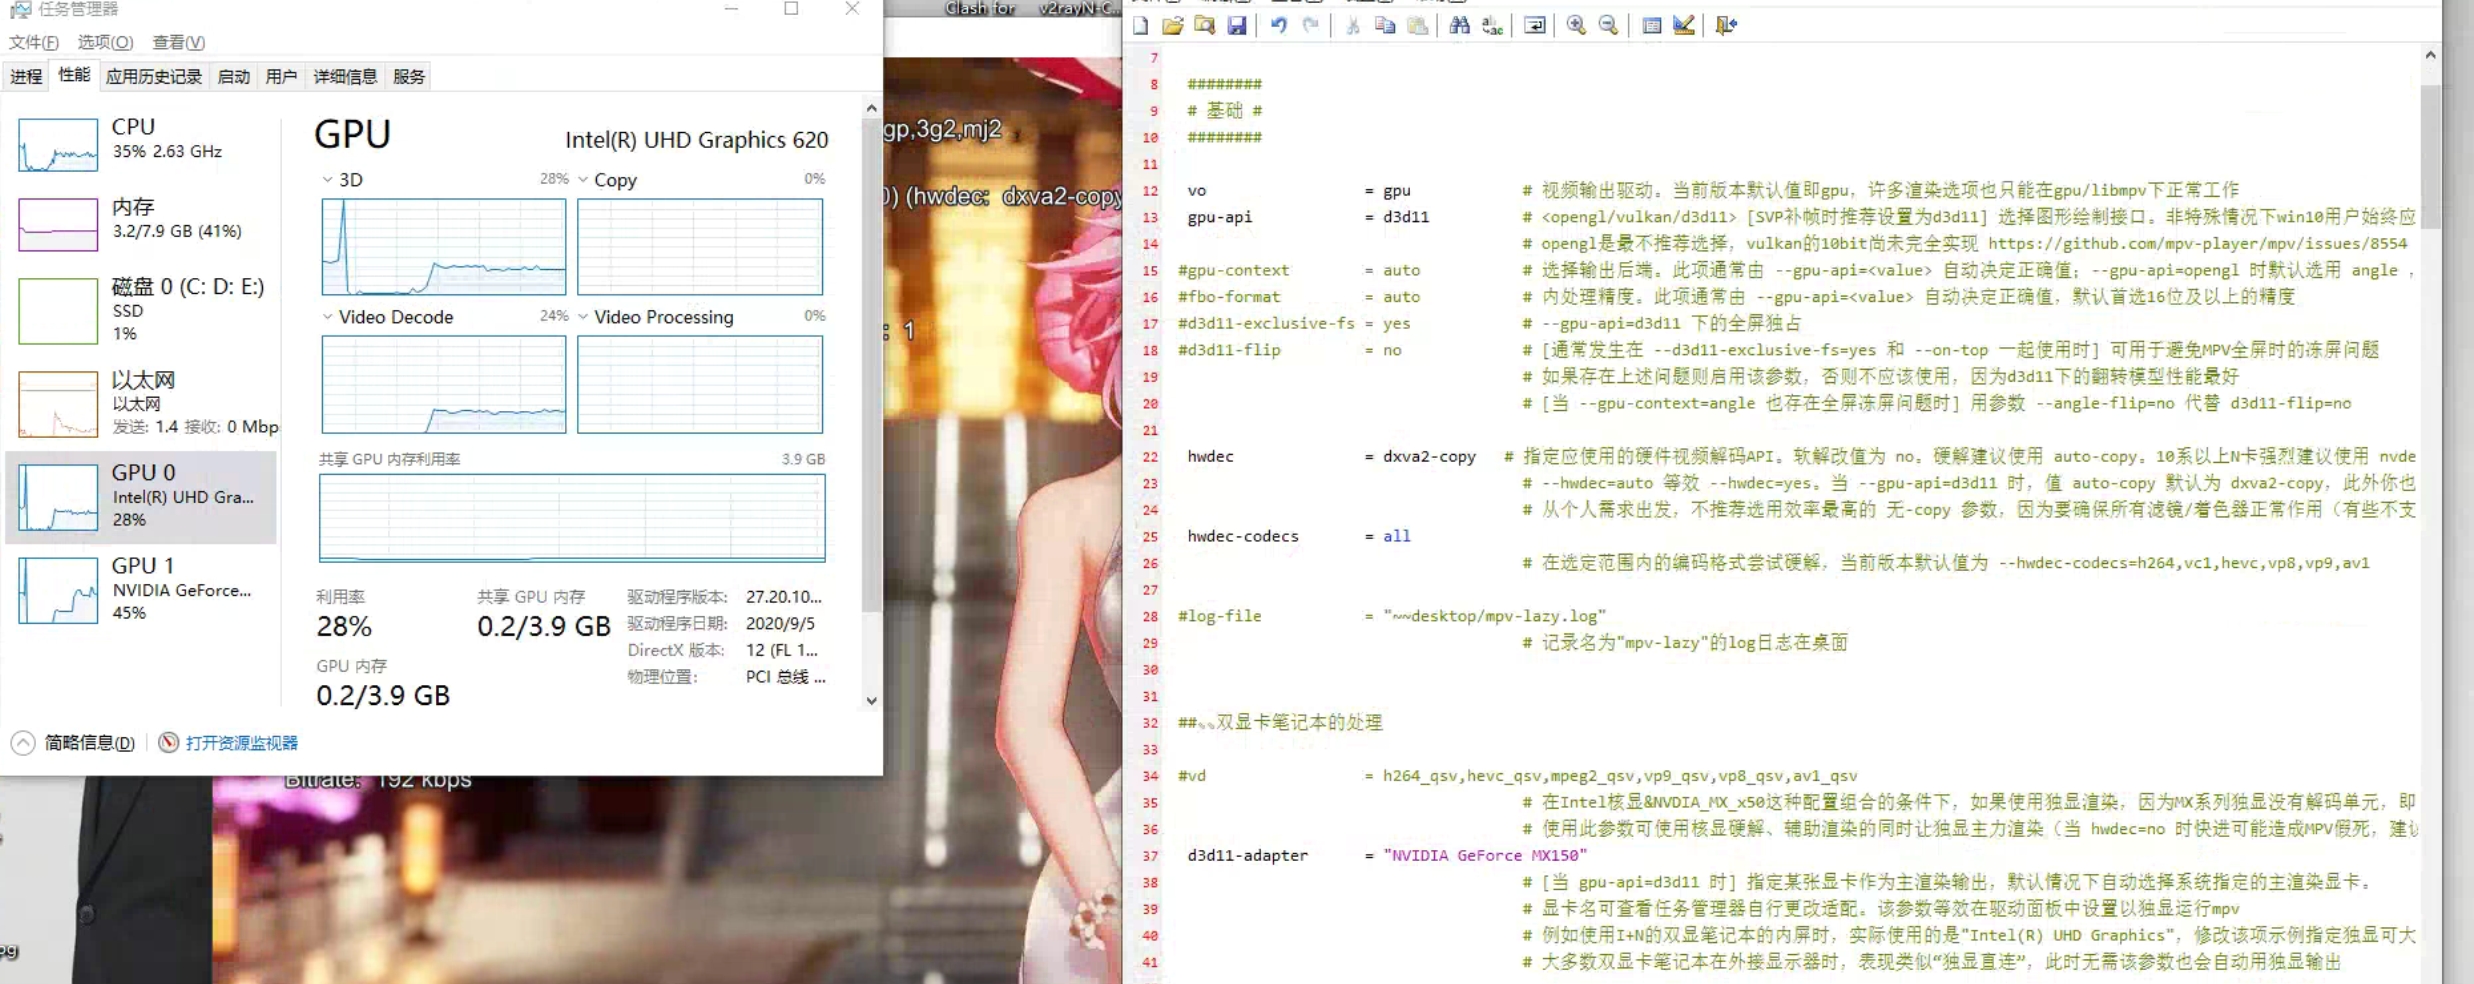This screenshot has width=2474, height=984.
Task: Click the 驱动程序版本 value 27.20.10...
Action: click(x=784, y=597)
